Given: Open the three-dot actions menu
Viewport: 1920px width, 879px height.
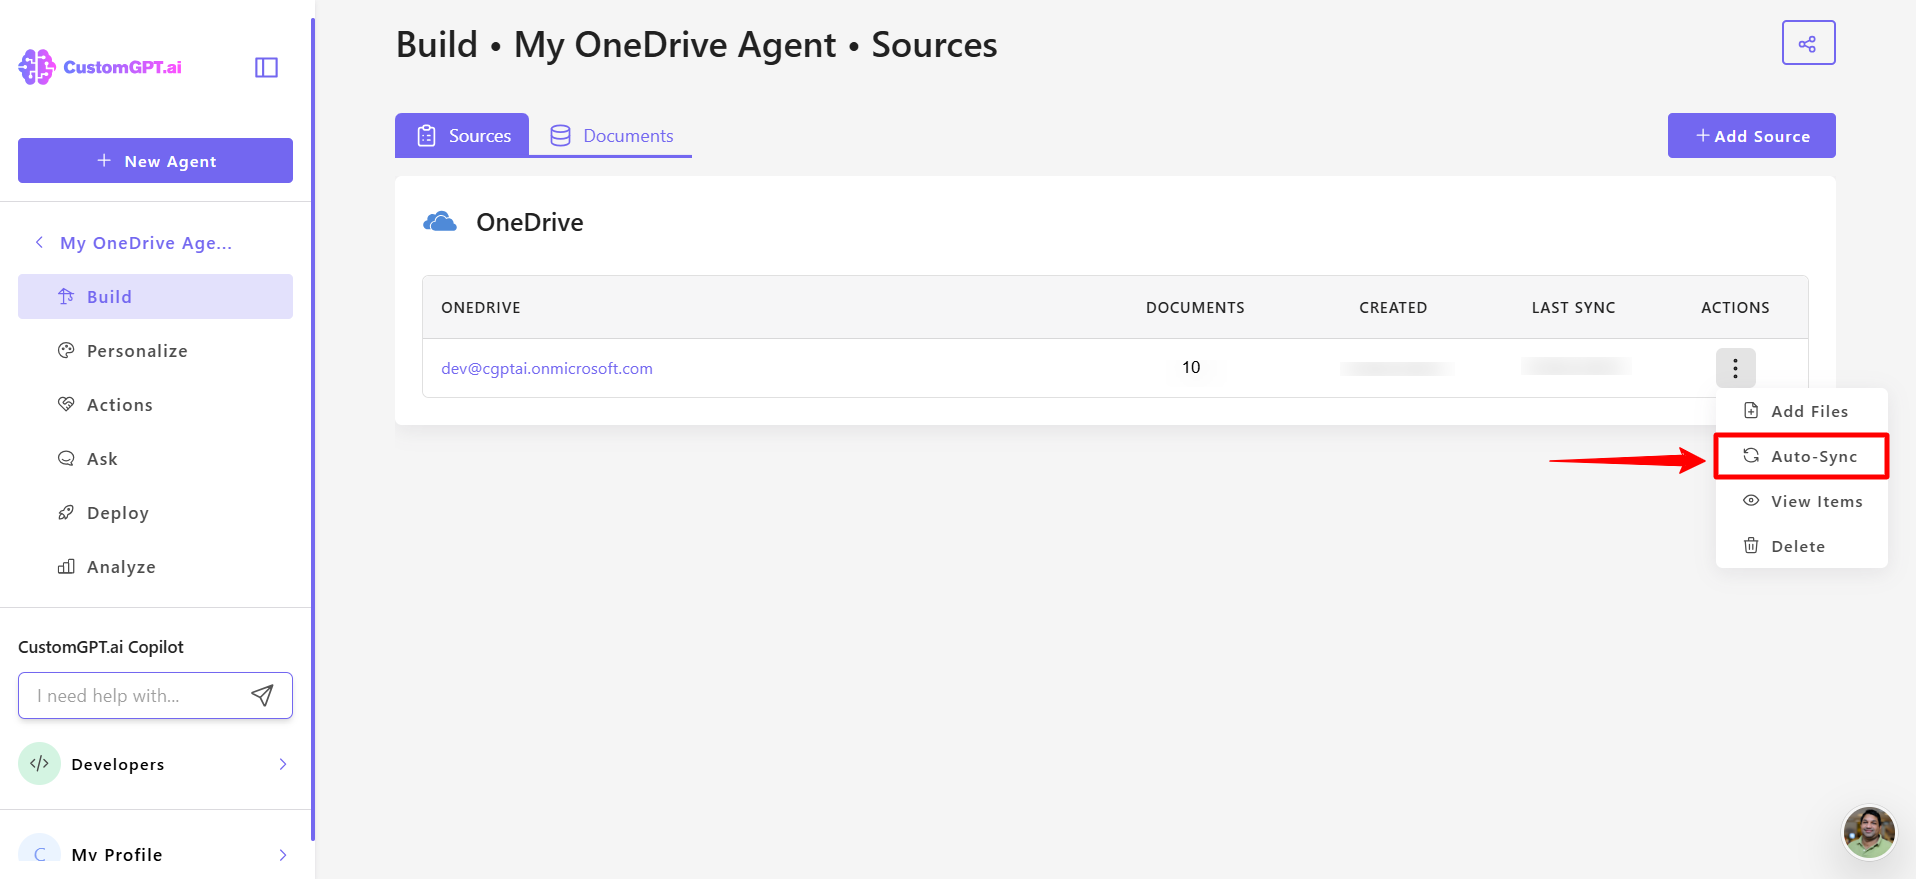Looking at the screenshot, I should tap(1735, 368).
